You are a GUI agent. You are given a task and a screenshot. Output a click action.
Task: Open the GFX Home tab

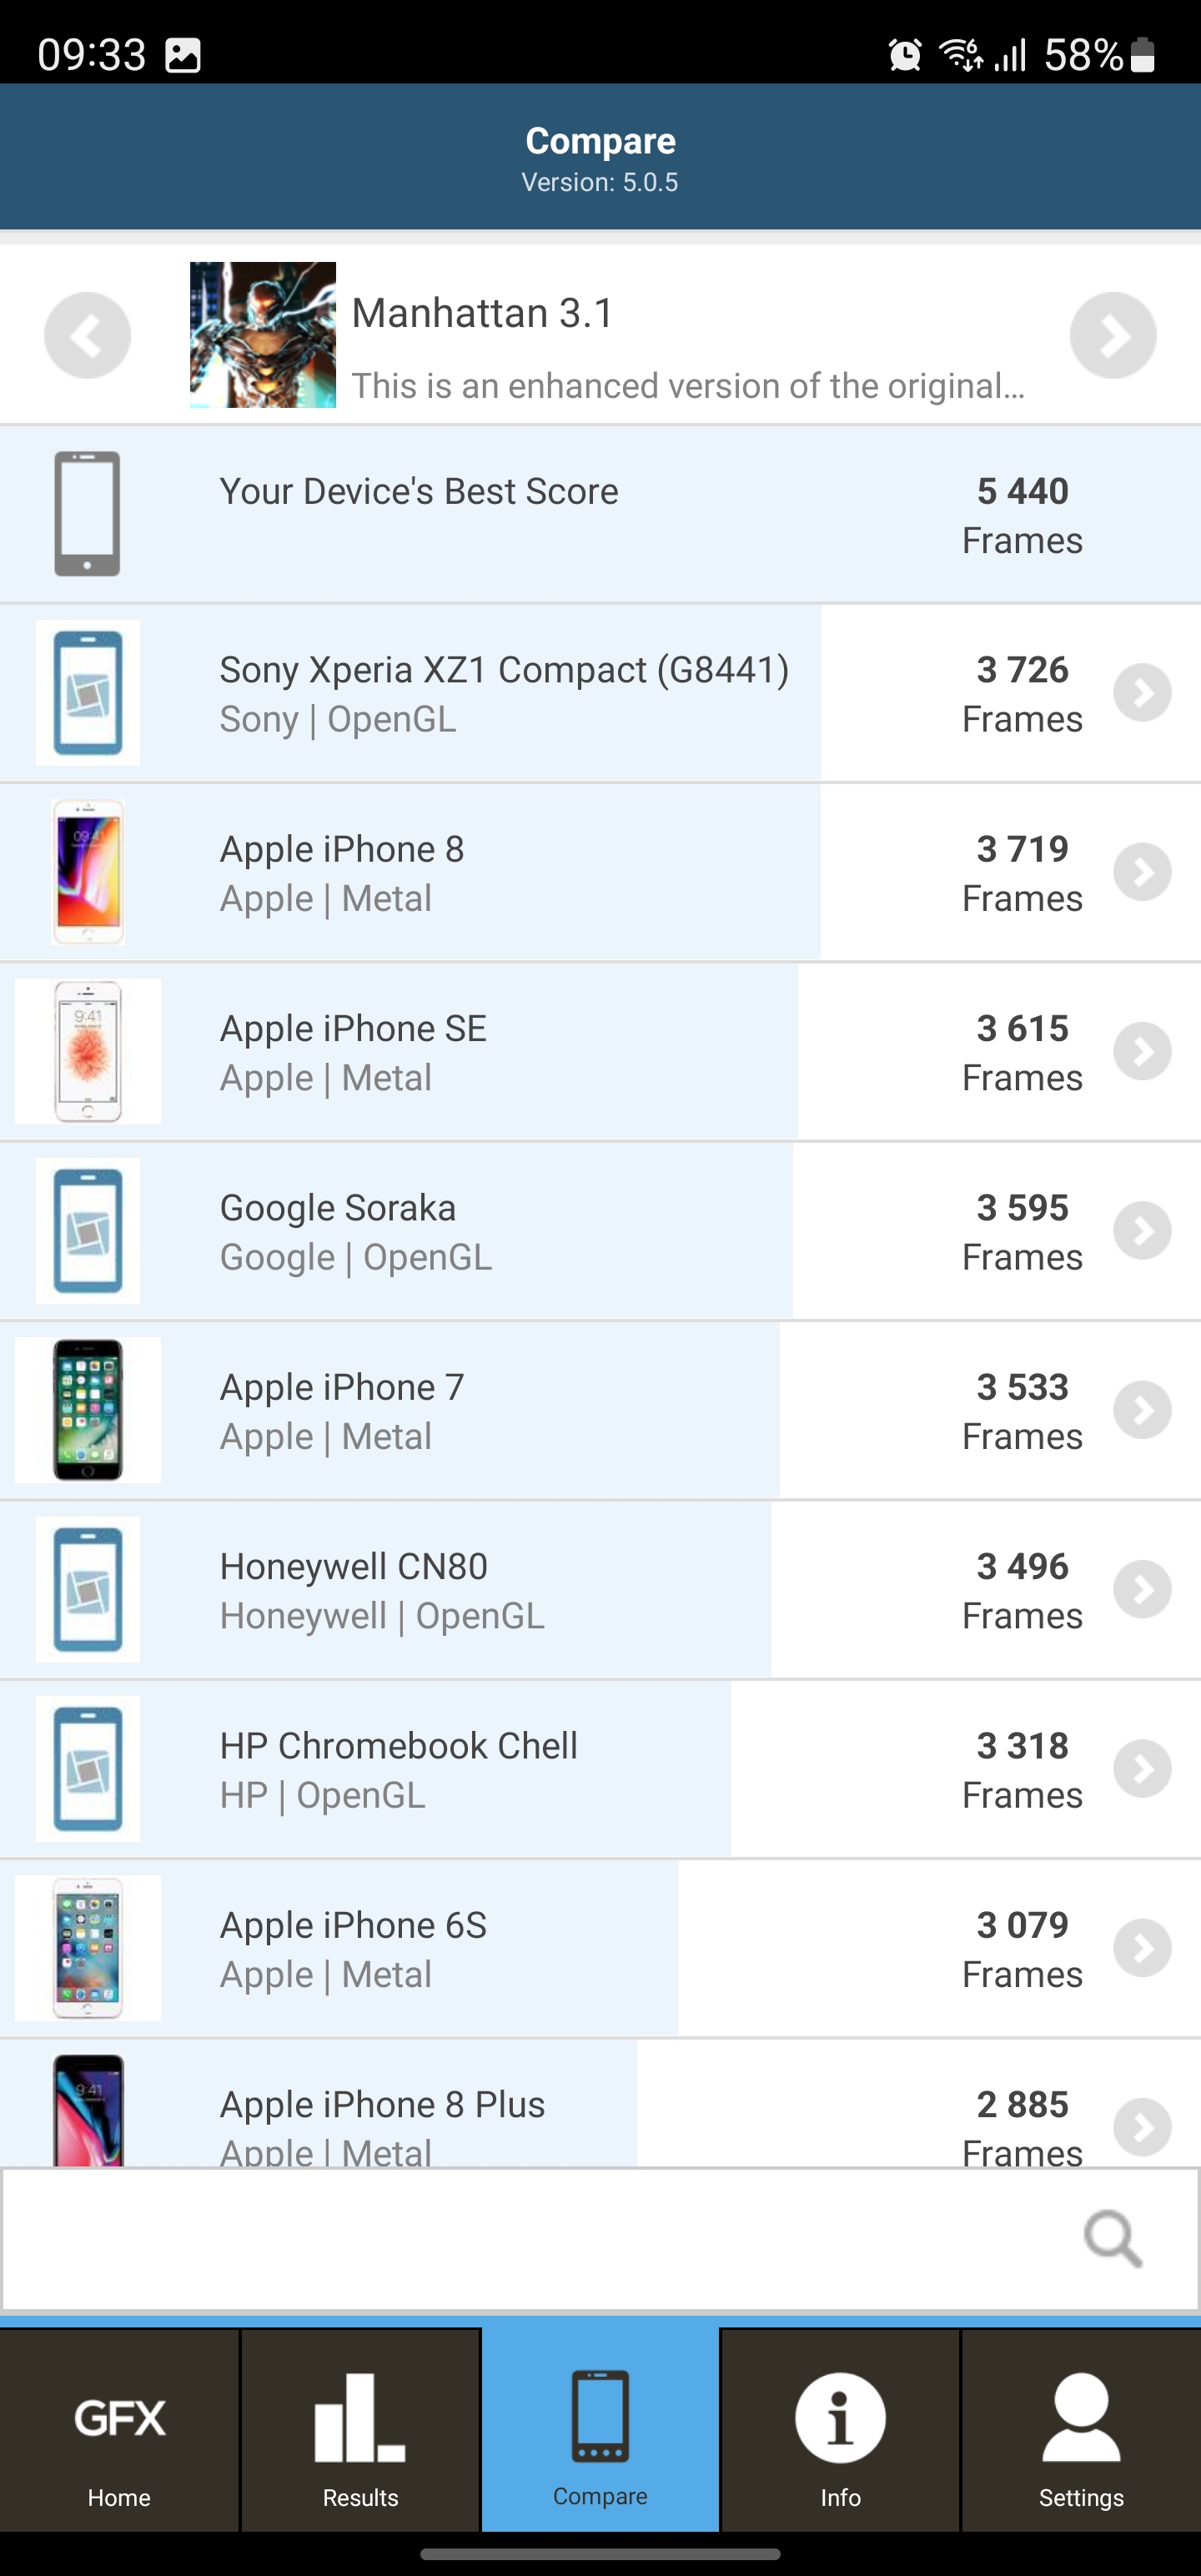pyautogui.click(x=119, y=2431)
